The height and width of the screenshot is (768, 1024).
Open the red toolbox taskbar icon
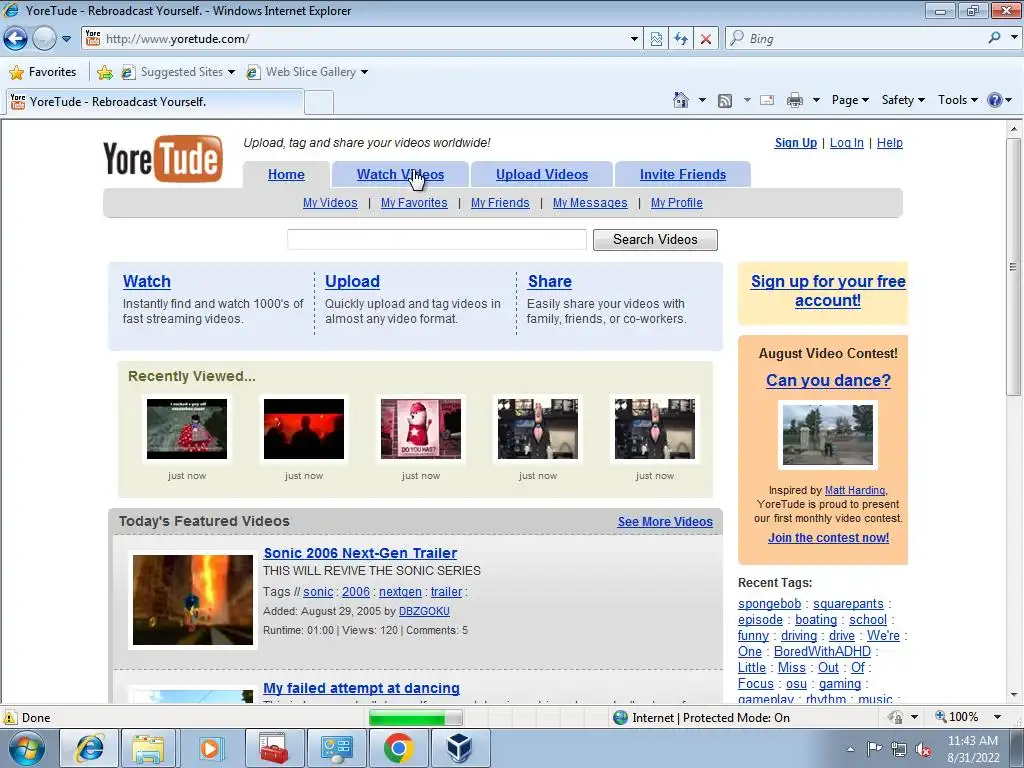pos(273,748)
